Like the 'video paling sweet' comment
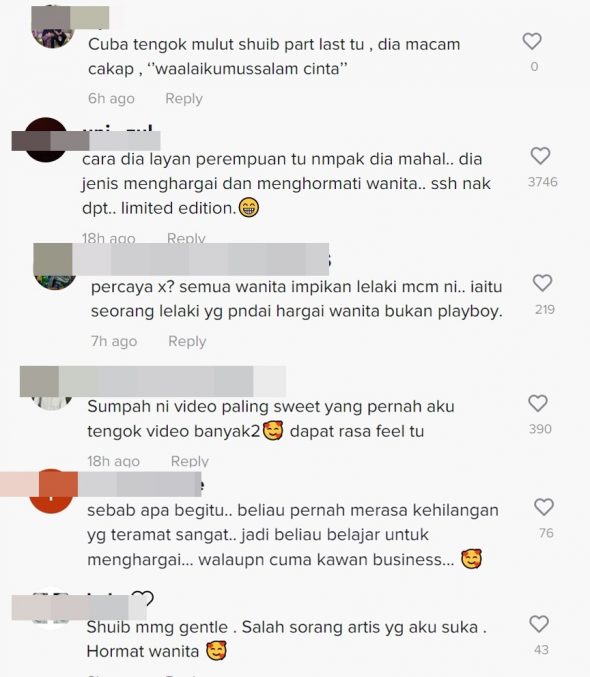 point(538,403)
